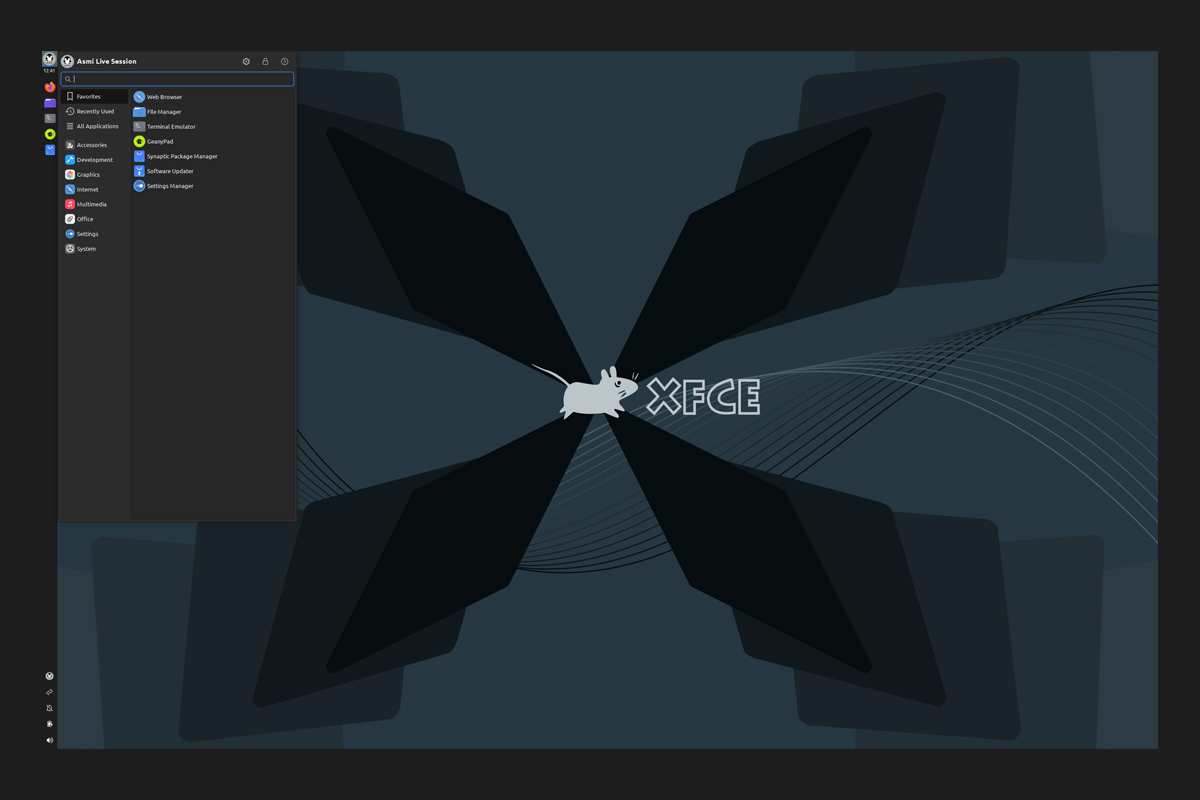Open the Graphics category
1200x800 pixels.
click(95, 175)
